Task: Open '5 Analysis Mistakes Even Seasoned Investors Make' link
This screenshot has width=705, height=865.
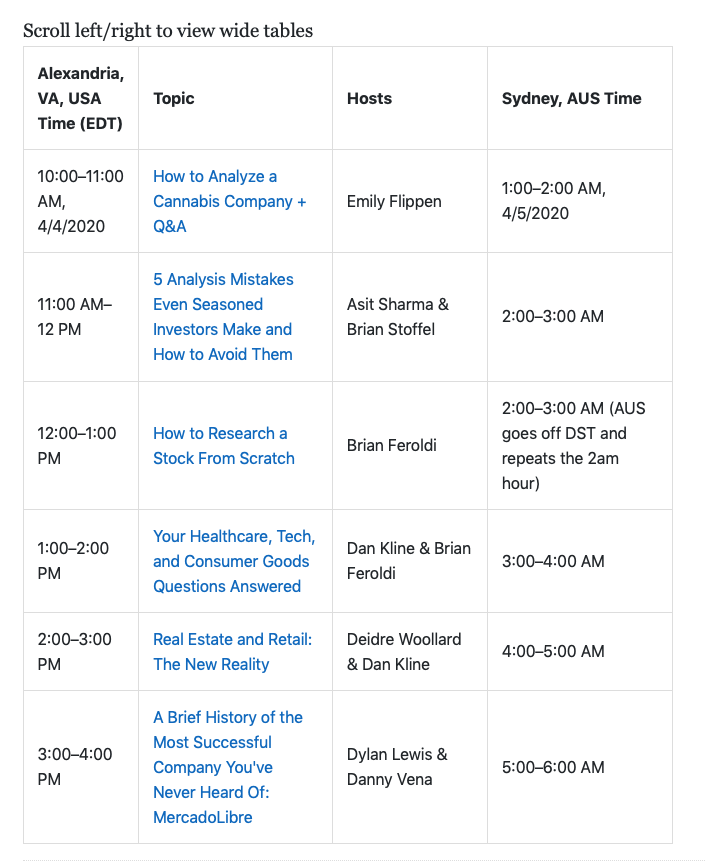Action: point(223,316)
